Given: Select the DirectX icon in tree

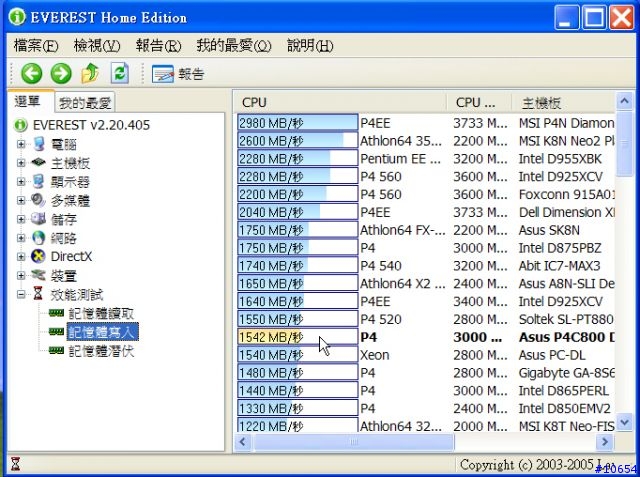Looking at the screenshot, I should (x=38, y=256).
